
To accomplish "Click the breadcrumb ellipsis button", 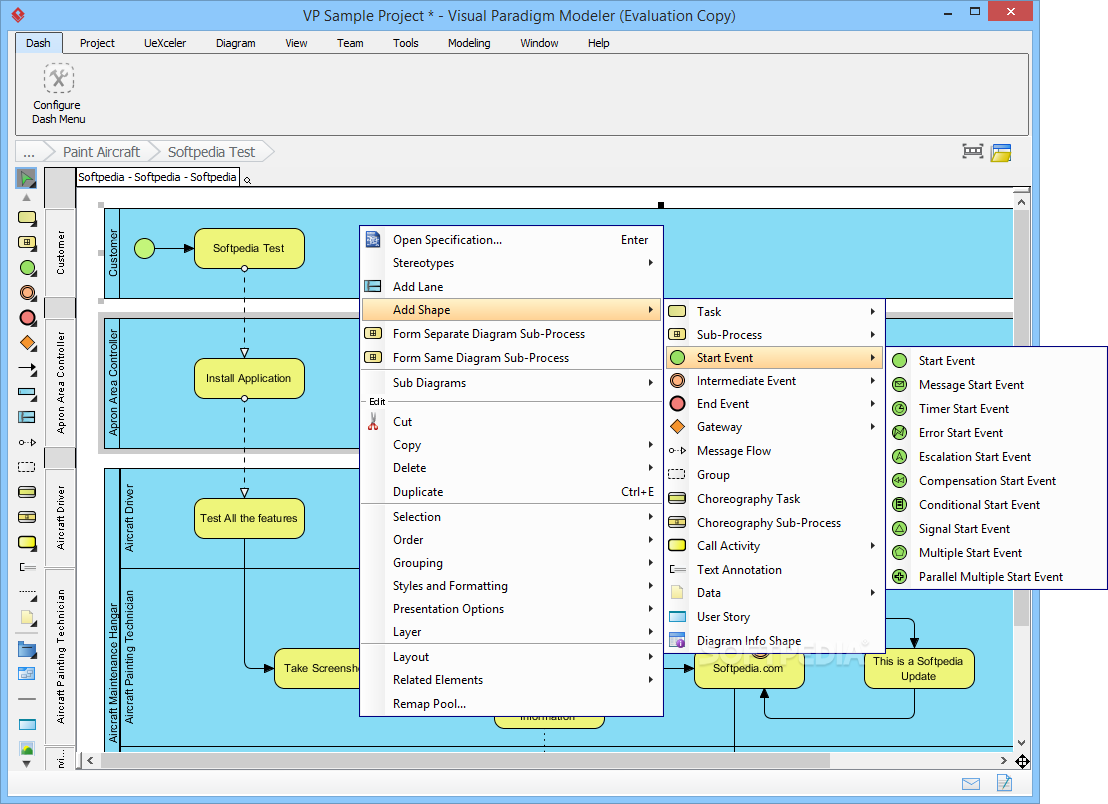I will click(x=29, y=152).
